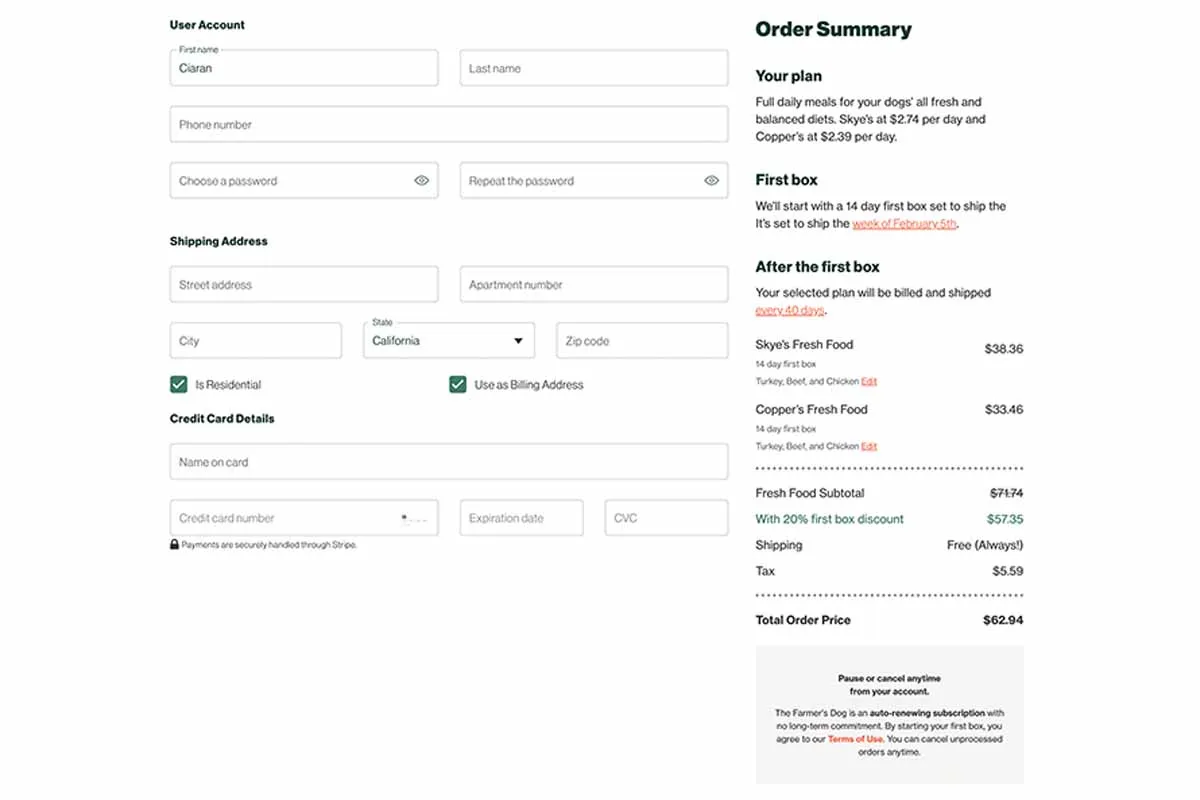
Task: Click the Name on card field
Action: tap(447, 461)
